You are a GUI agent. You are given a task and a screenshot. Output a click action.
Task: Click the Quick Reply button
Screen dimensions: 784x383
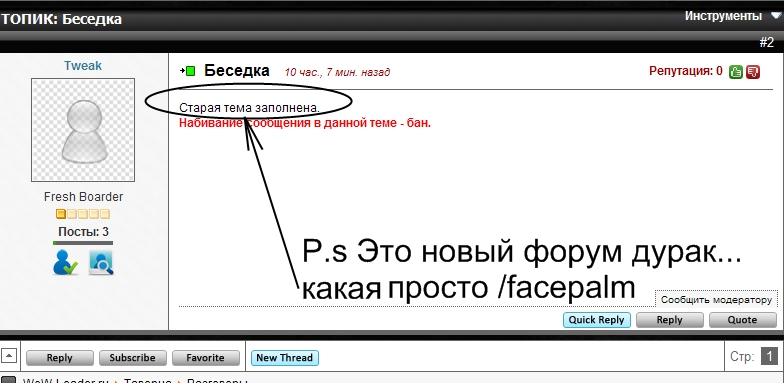tap(596, 320)
